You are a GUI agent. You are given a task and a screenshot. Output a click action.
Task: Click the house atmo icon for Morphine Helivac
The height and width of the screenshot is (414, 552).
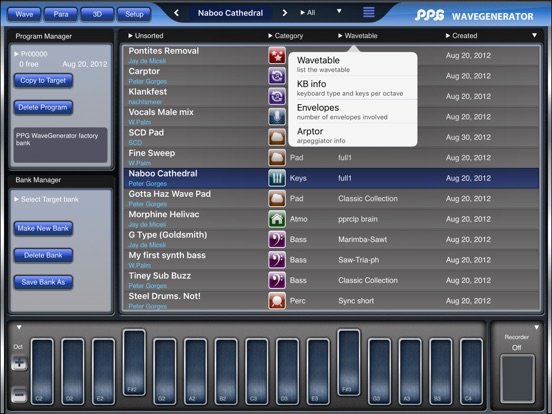coord(277,219)
